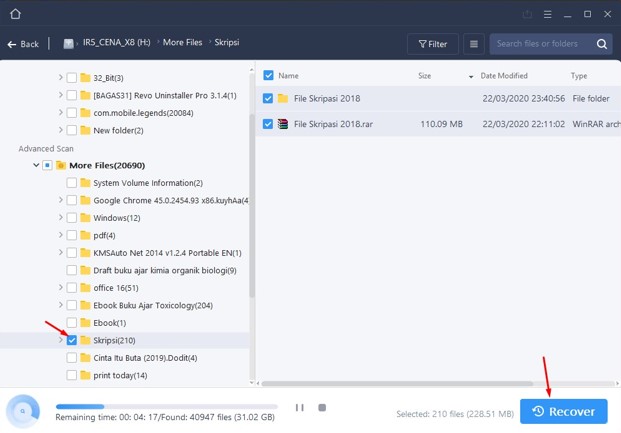
Task: Click the Back arrow button
Action: pyautogui.click(x=23, y=44)
